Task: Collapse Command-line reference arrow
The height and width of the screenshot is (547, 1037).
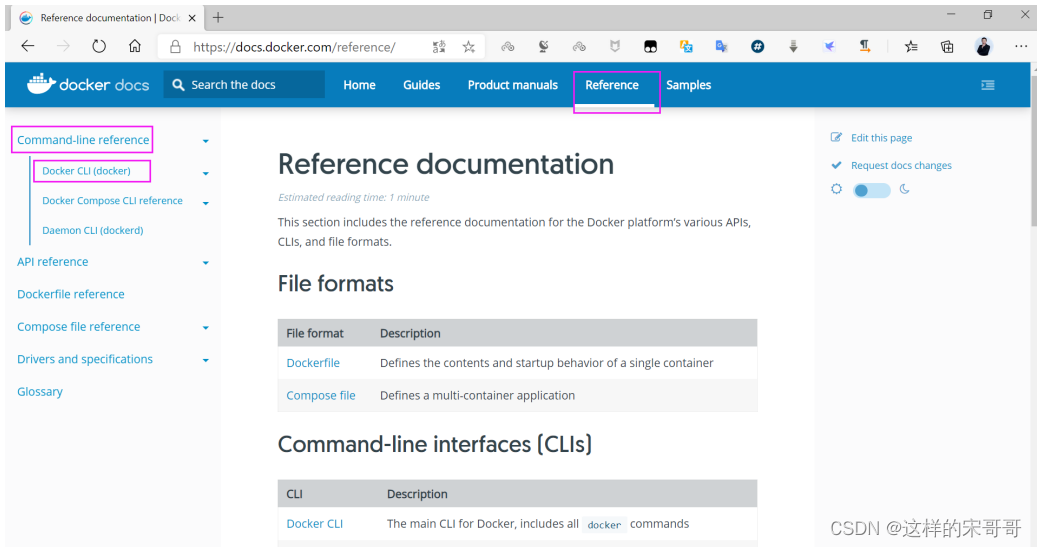Action: (206, 141)
